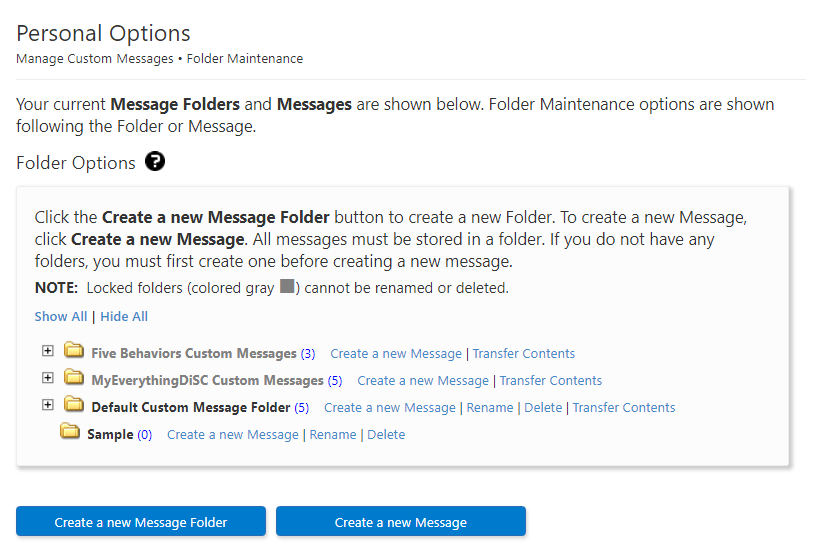Expand the MyEverythingDiSC Custom Messages folder

pos(47,378)
